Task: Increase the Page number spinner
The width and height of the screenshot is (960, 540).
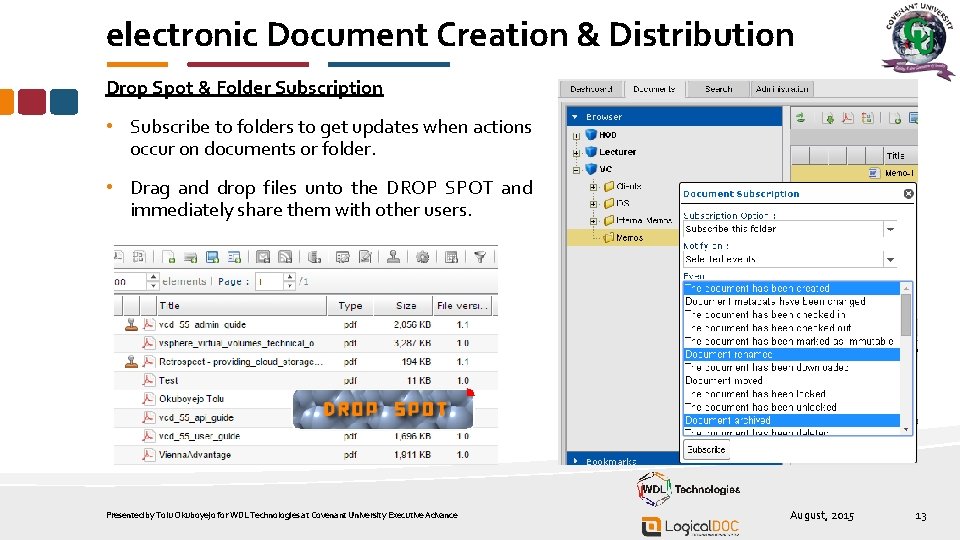Action: click(x=290, y=277)
